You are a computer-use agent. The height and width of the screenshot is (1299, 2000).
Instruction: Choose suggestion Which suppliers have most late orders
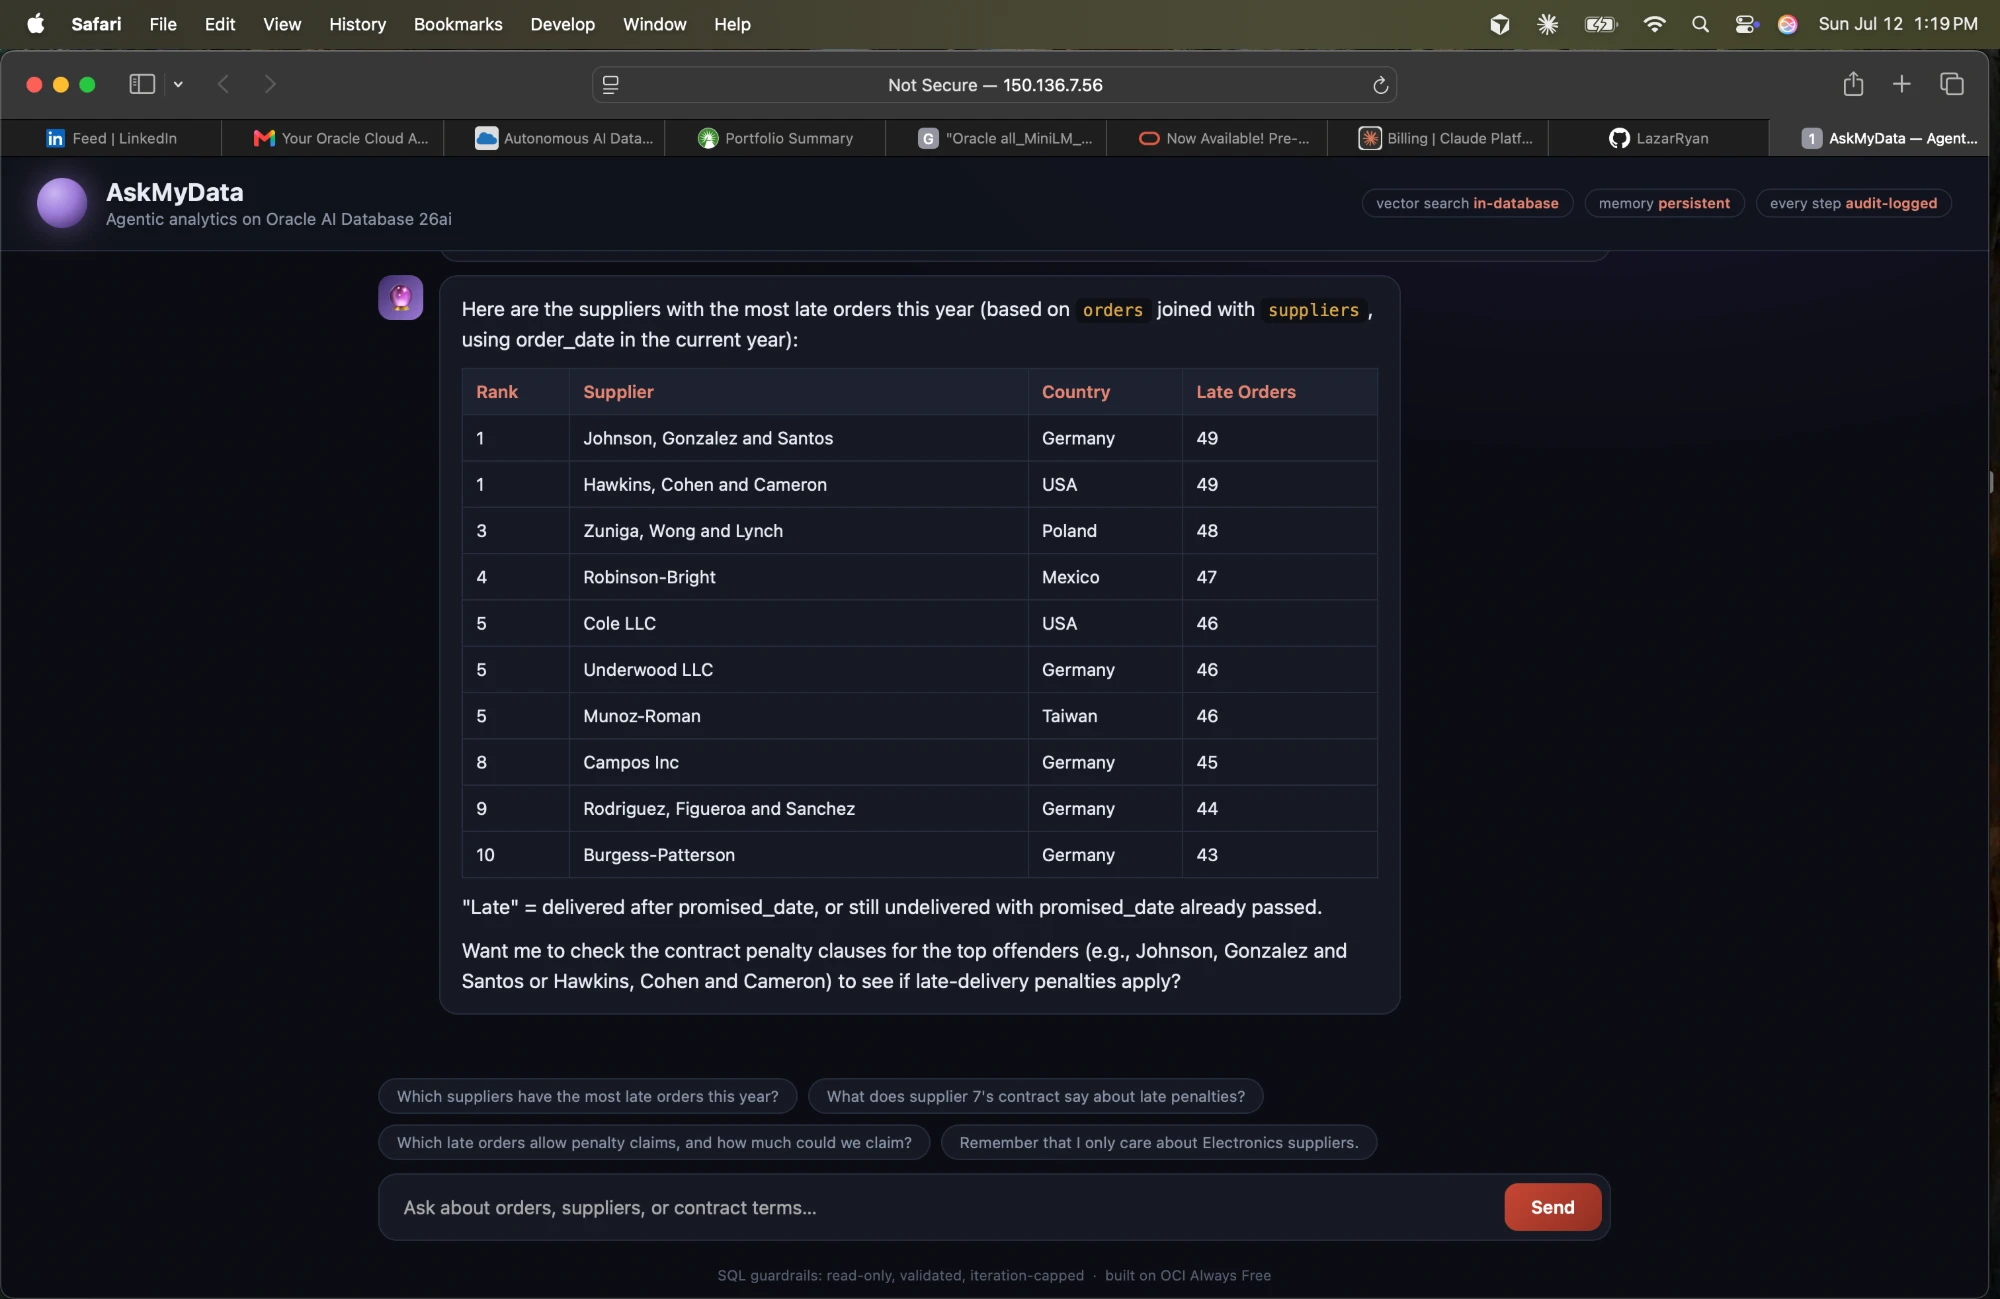[x=587, y=1096]
